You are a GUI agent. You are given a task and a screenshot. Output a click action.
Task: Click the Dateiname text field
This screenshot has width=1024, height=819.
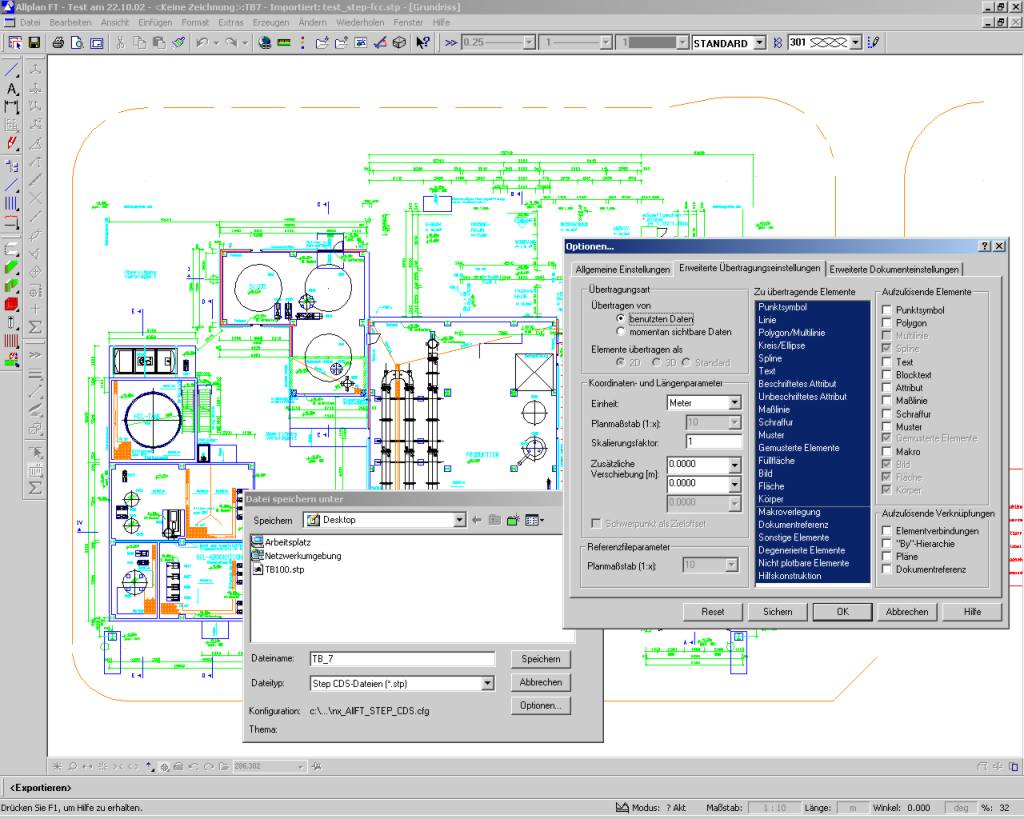[x=402, y=659]
